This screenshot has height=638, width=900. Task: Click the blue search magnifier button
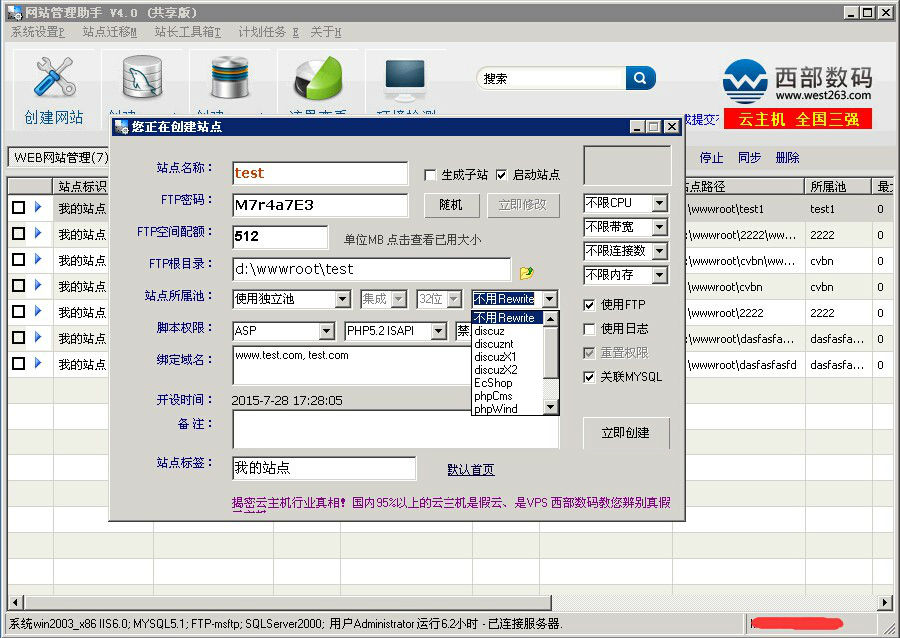pos(641,78)
